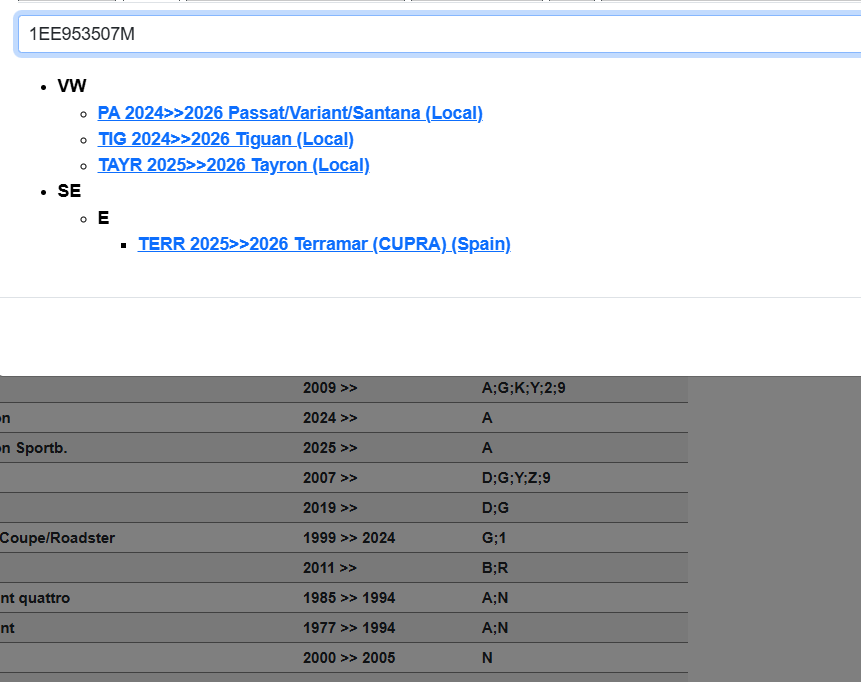The width and height of the screenshot is (861, 682).
Task: Select the TAYR 2025>>2026 Tayron link
Action: point(233,165)
